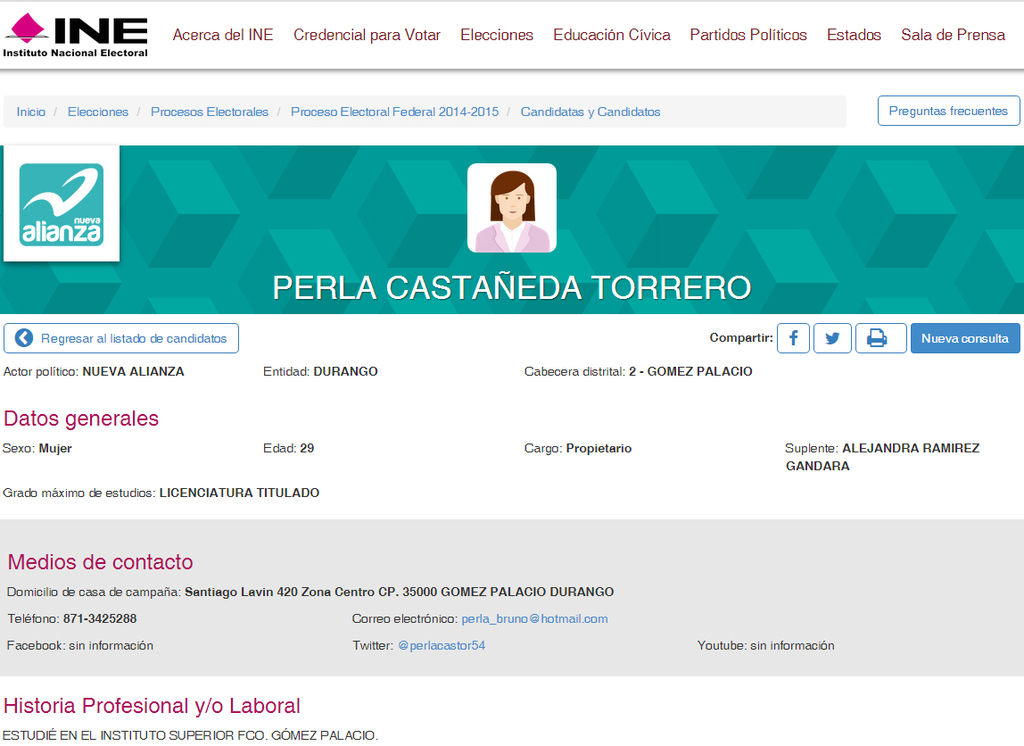Share profile via Facebook icon
Screen dimensions: 1024x746
[x=793, y=338]
